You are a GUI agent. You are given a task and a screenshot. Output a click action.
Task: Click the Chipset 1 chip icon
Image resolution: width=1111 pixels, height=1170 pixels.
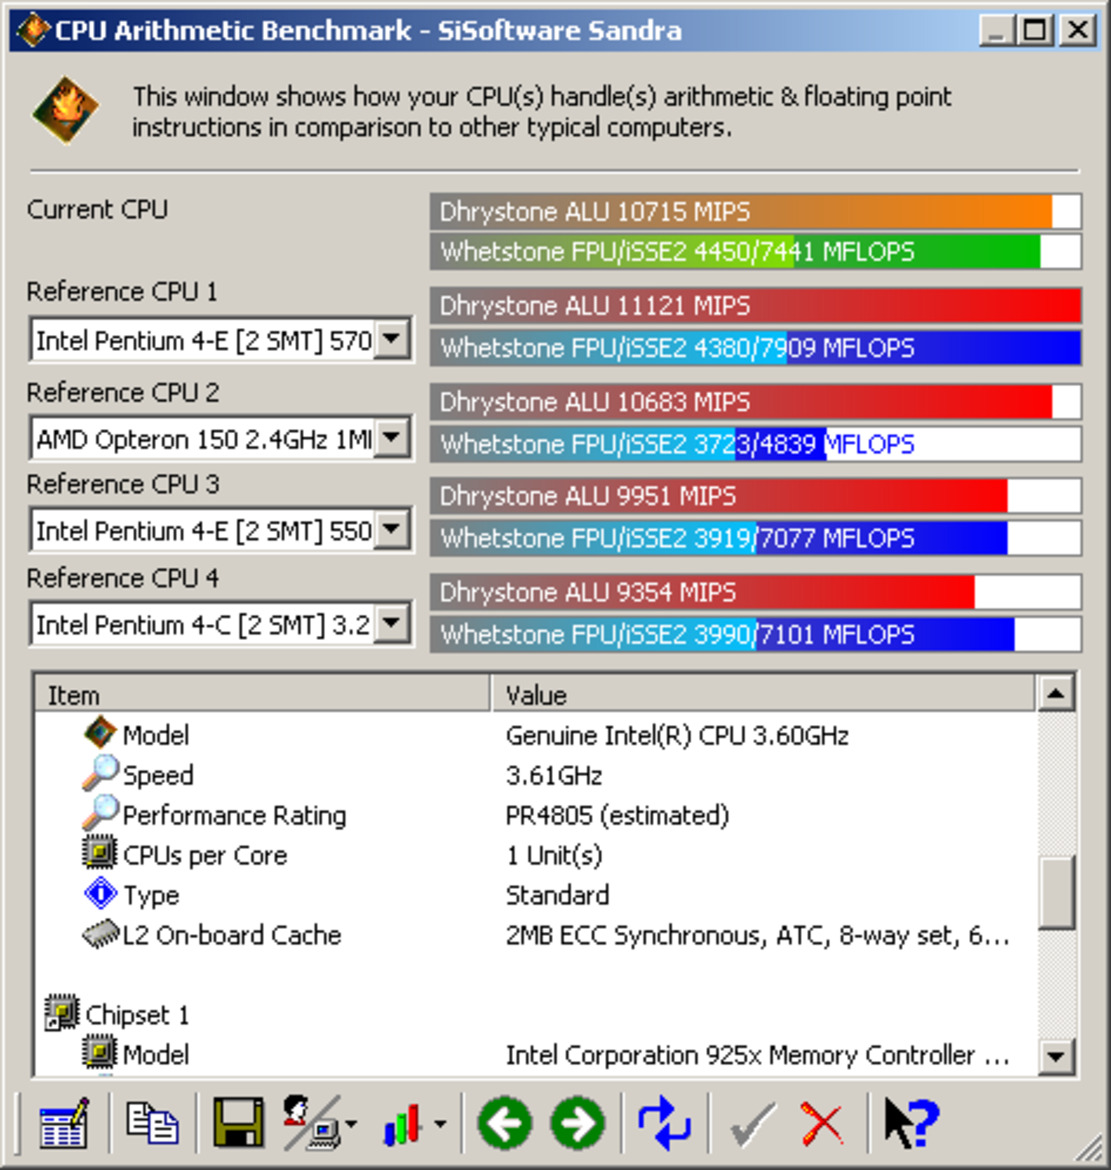click(62, 1013)
